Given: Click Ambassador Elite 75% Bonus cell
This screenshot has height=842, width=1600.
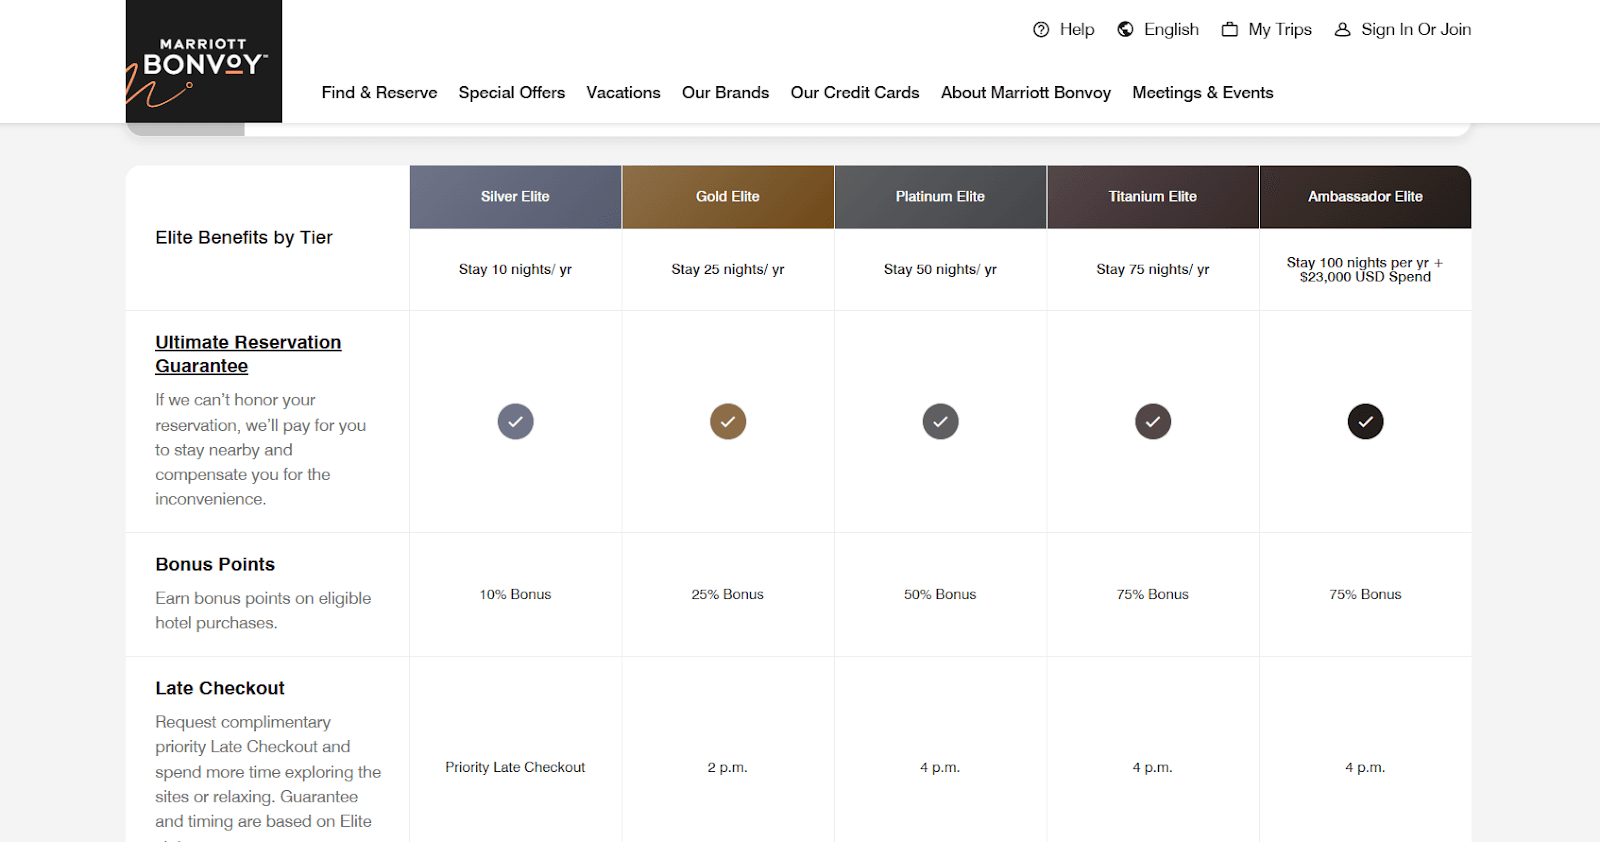Looking at the screenshot, I should (1366, 595).
